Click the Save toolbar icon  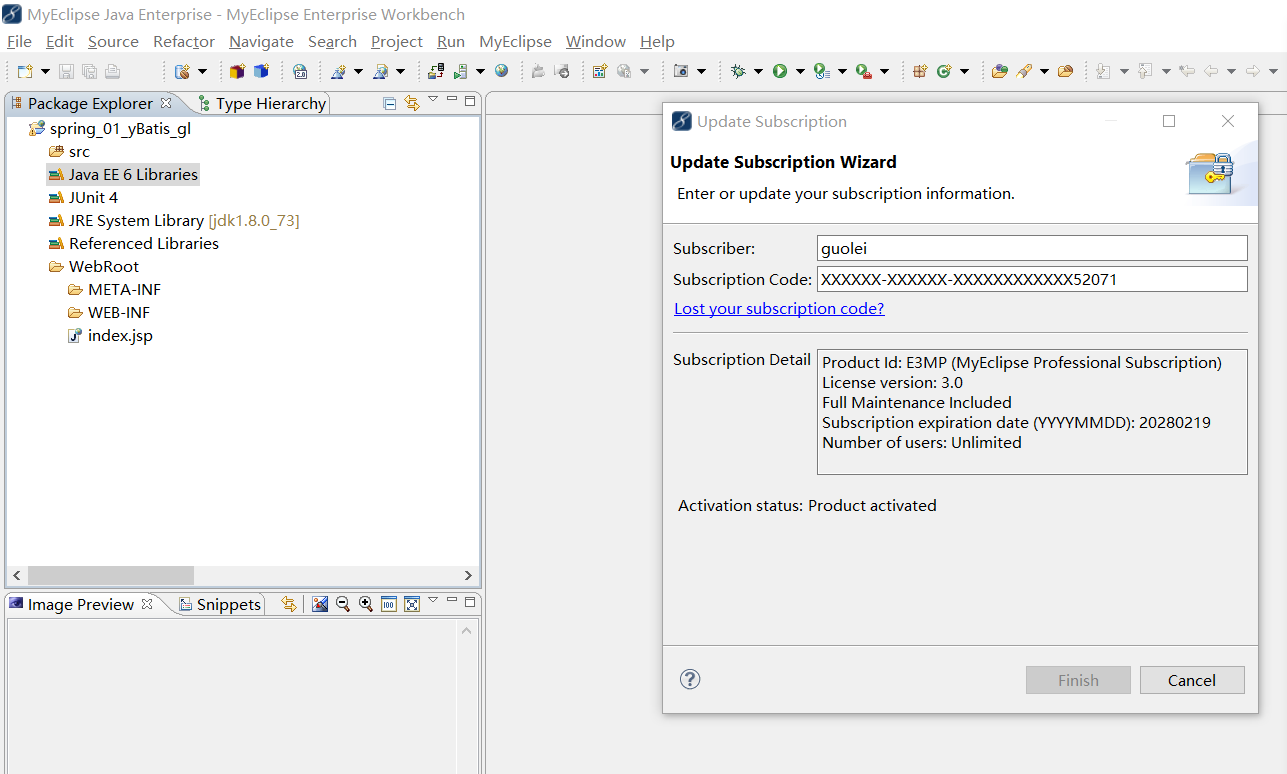coord(67,71)
